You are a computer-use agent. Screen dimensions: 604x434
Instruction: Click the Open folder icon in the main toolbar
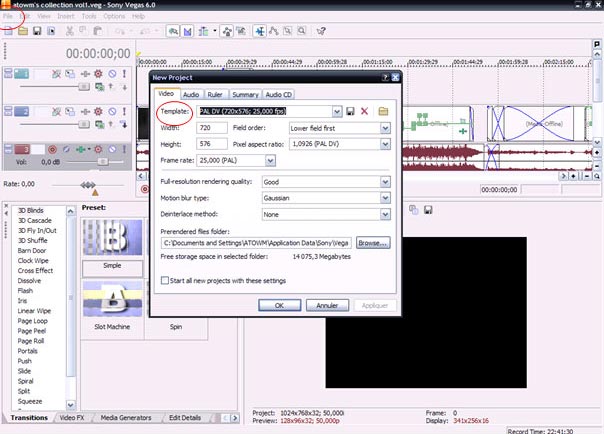click(22, 33)
